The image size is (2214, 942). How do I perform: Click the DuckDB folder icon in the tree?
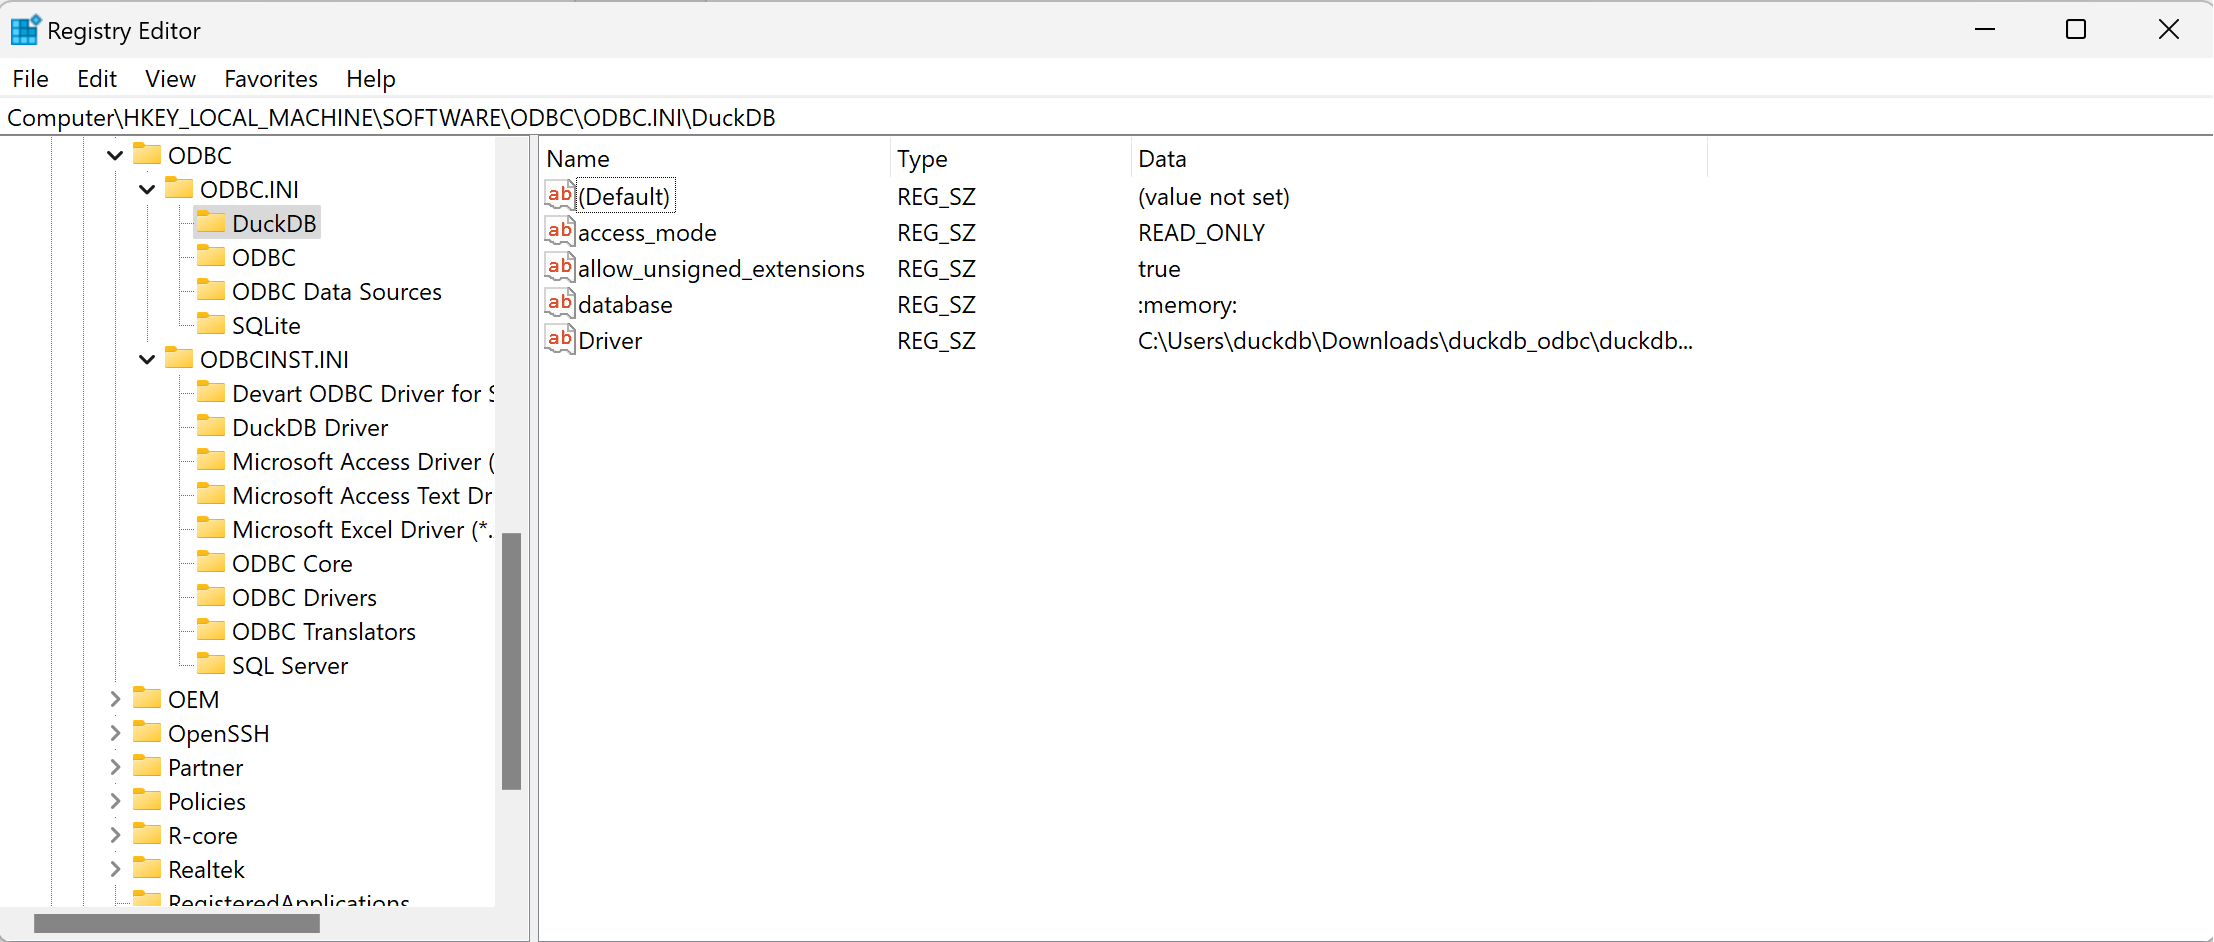click(212, 222)
